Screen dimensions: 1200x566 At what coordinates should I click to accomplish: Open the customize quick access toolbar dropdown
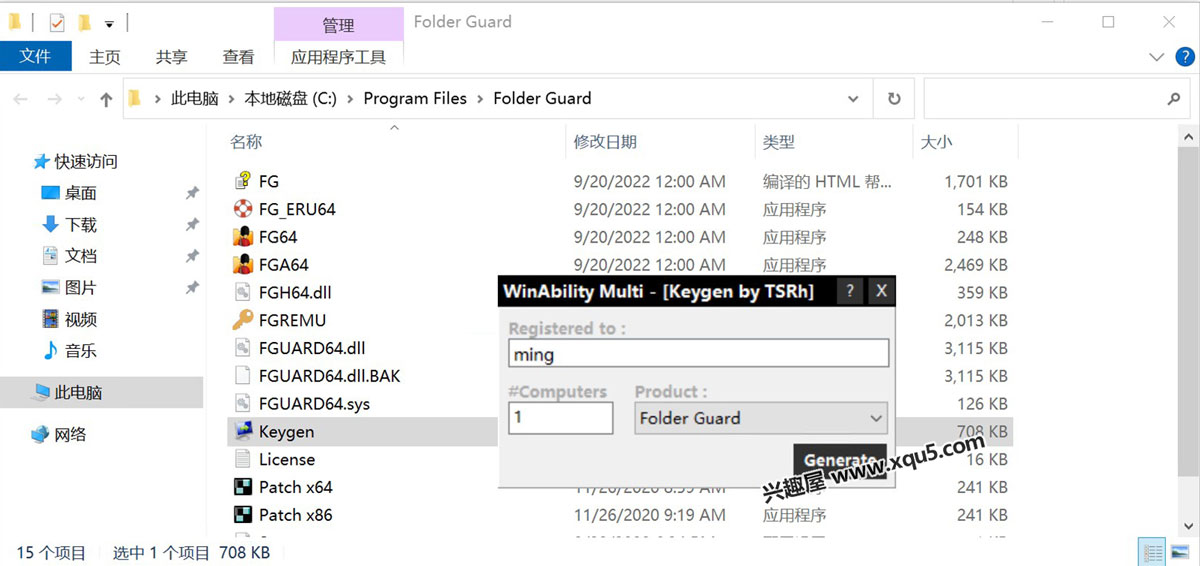(109, 22)
